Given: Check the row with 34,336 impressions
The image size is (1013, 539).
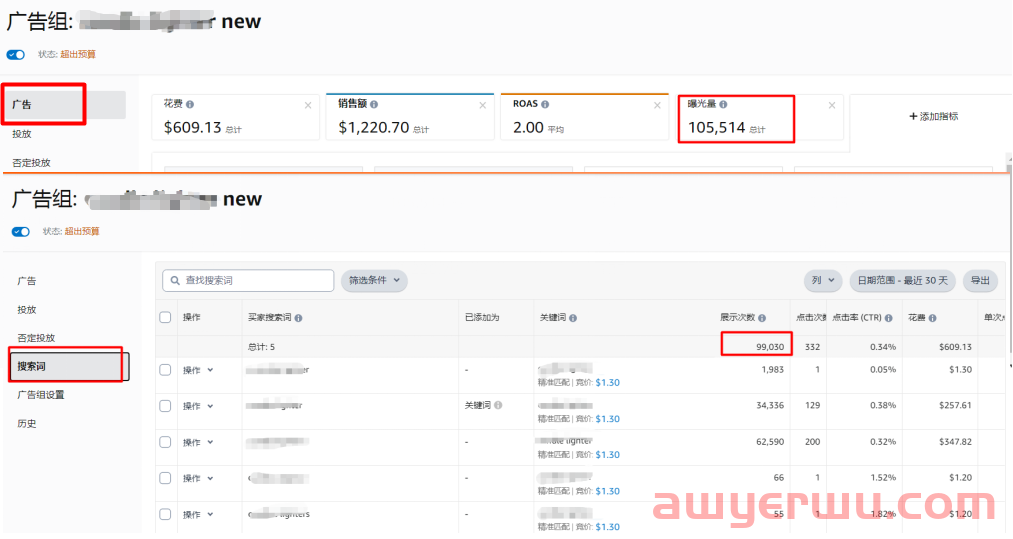Looking at the screenshot, I should pyautogui.click(x=166, y=406).
